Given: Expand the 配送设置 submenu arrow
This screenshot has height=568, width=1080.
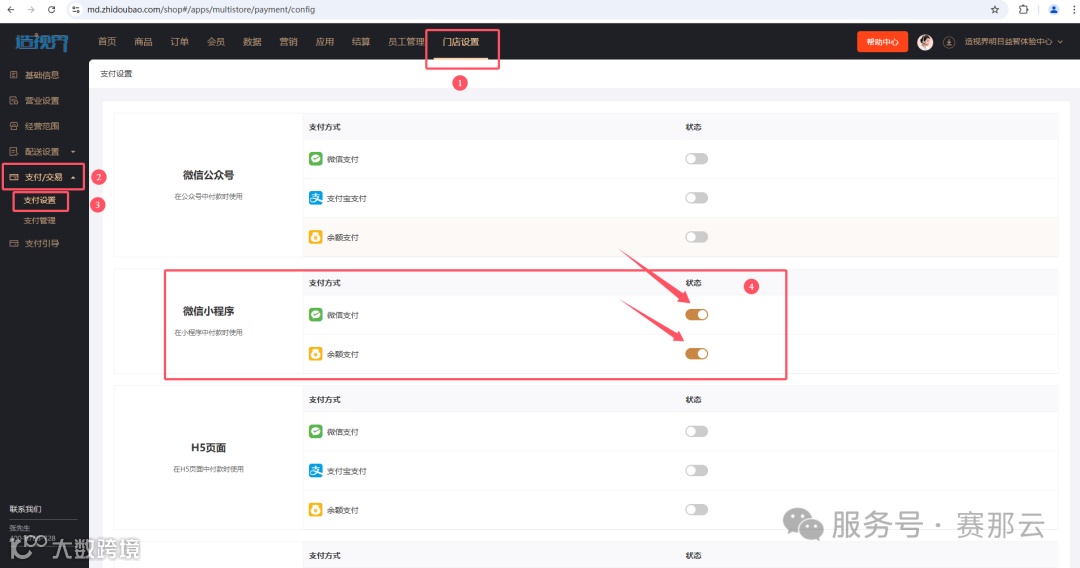Looking at the screenshot, I should 73,151.
